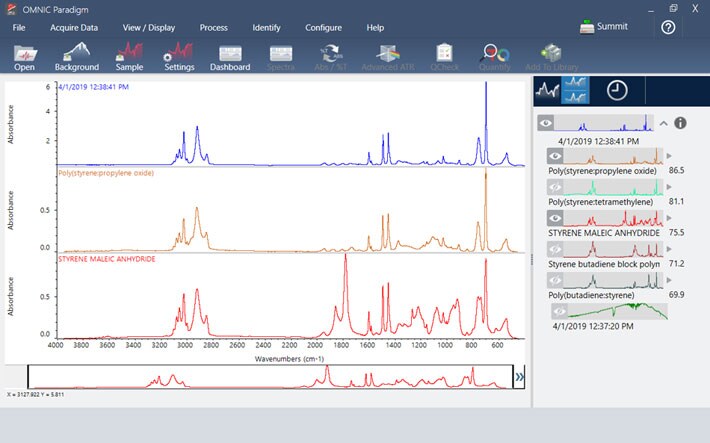The width and height of the screenshot is (710, 443).
Task: Open the history clock panel
Action: pos(617,91)
